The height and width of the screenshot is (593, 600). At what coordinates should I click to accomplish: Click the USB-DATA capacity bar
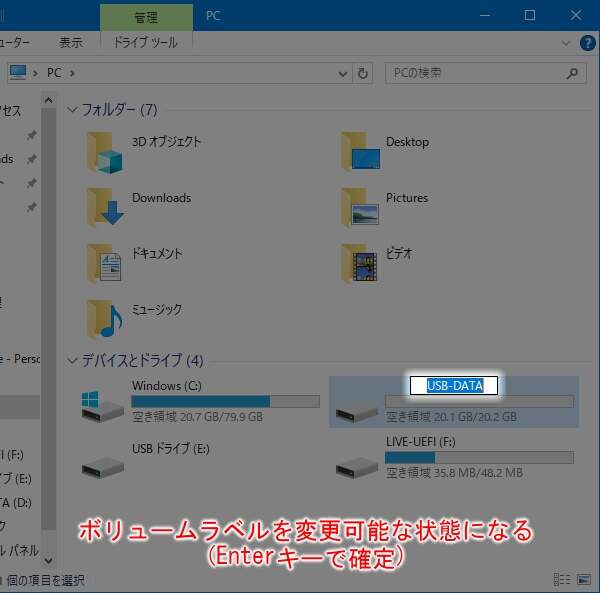point(479,401)
